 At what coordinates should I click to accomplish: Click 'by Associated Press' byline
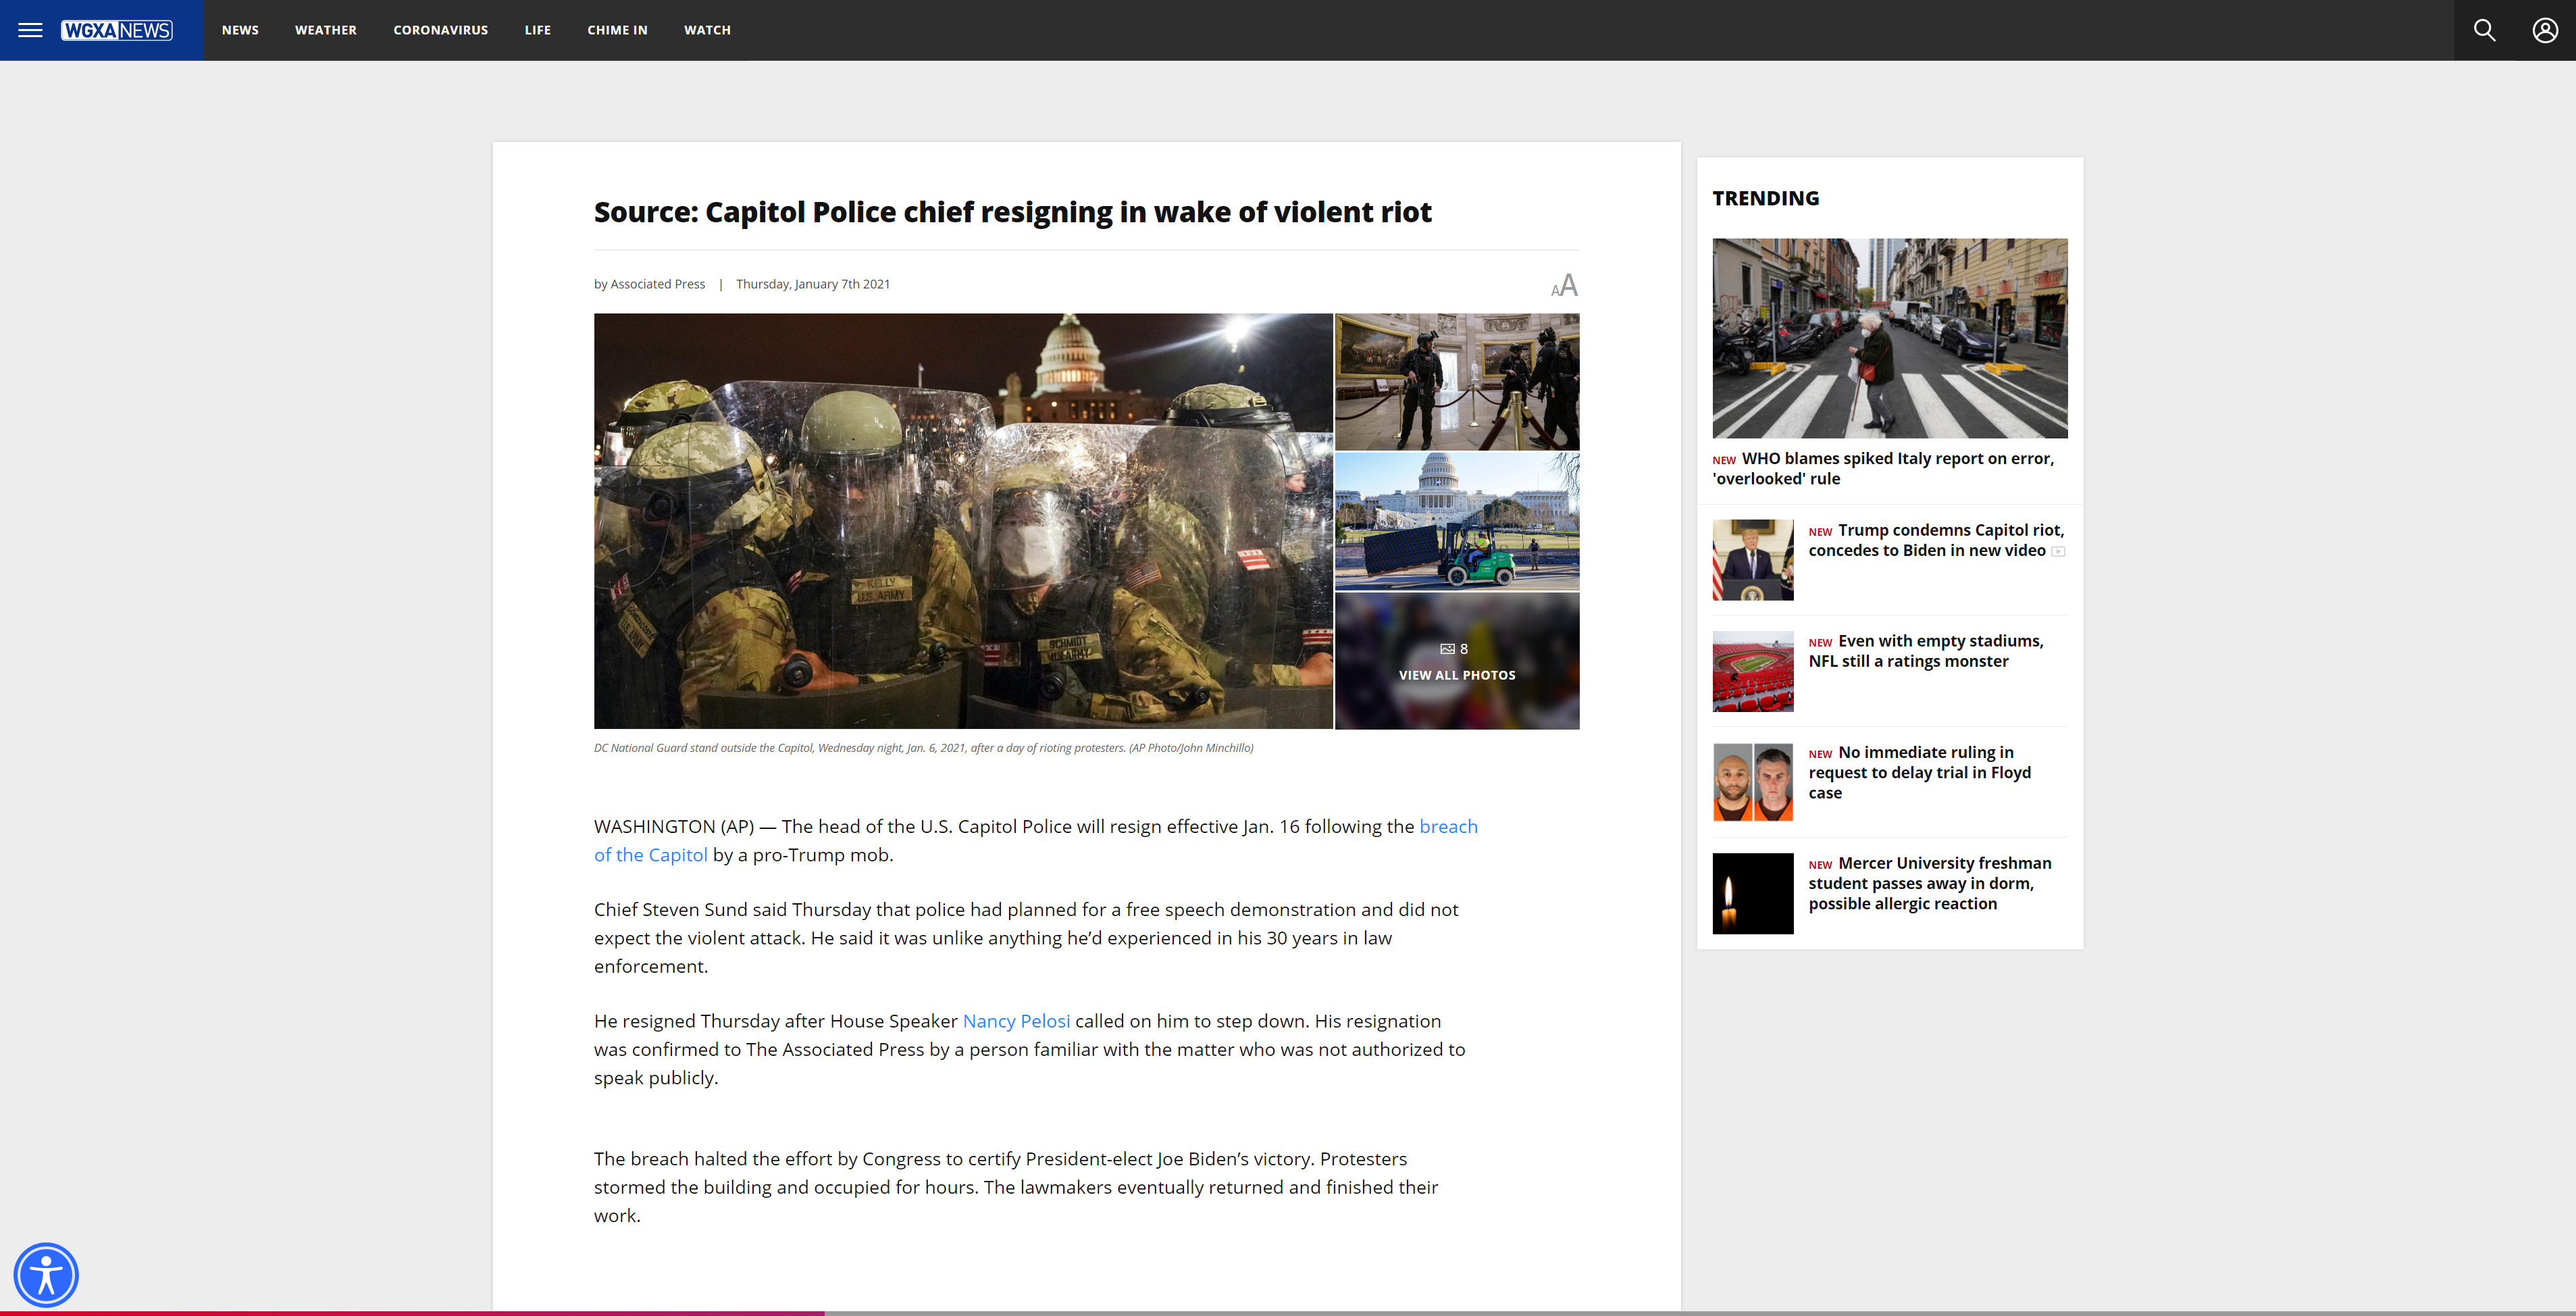(649, 284)
